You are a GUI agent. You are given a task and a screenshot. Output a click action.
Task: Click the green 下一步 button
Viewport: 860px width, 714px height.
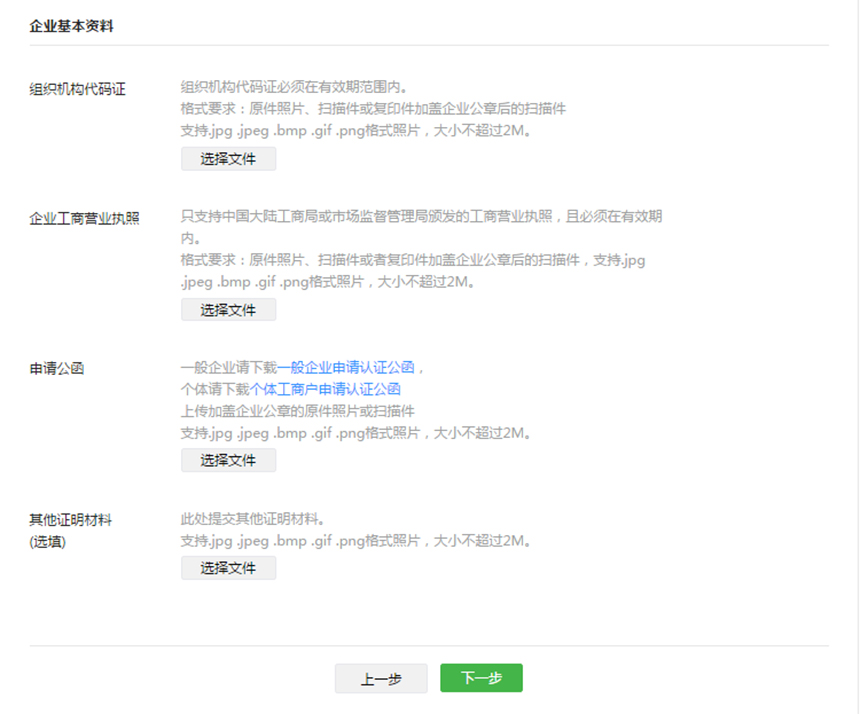tap(481, 678)
